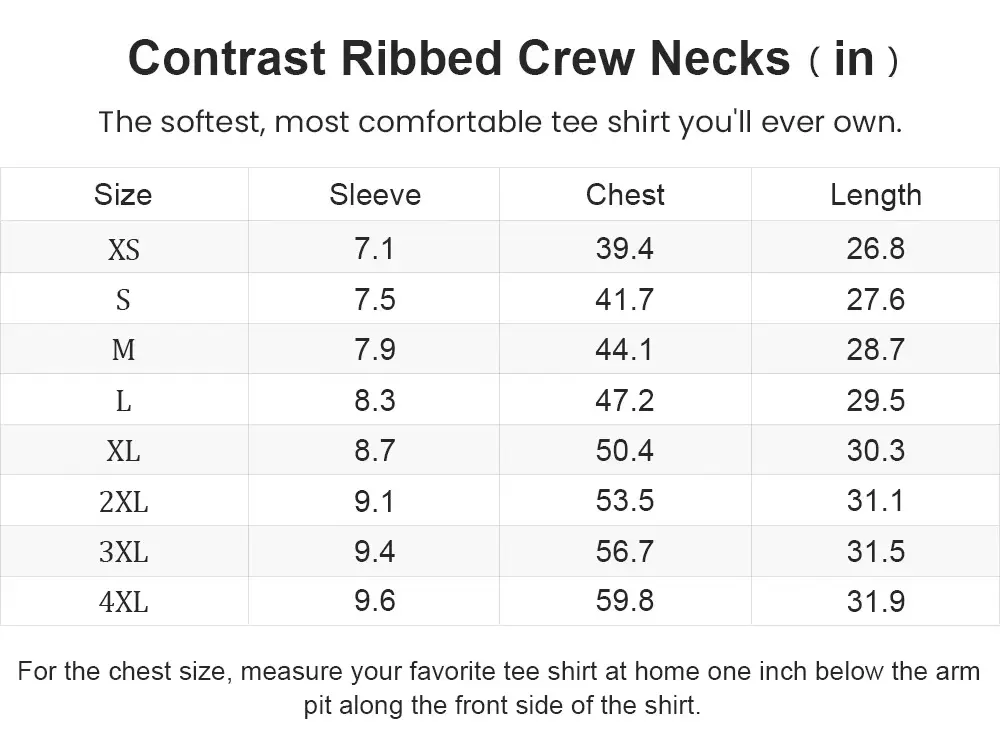Click the 3XL size row label
This screenshot has height=750, width=1000.
pos(123,552)
